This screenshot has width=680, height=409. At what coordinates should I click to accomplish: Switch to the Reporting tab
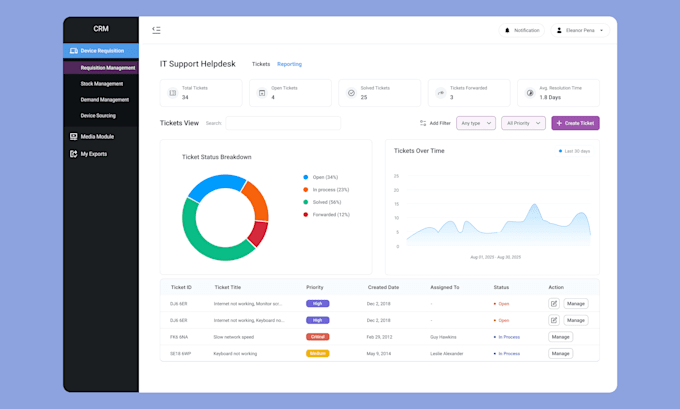289,64
